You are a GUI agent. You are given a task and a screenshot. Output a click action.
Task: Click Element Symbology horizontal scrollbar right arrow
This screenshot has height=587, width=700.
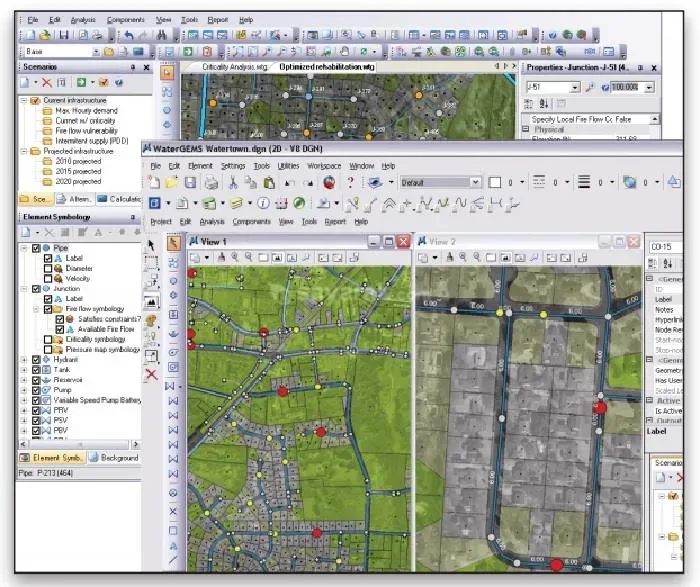(136, 445)
